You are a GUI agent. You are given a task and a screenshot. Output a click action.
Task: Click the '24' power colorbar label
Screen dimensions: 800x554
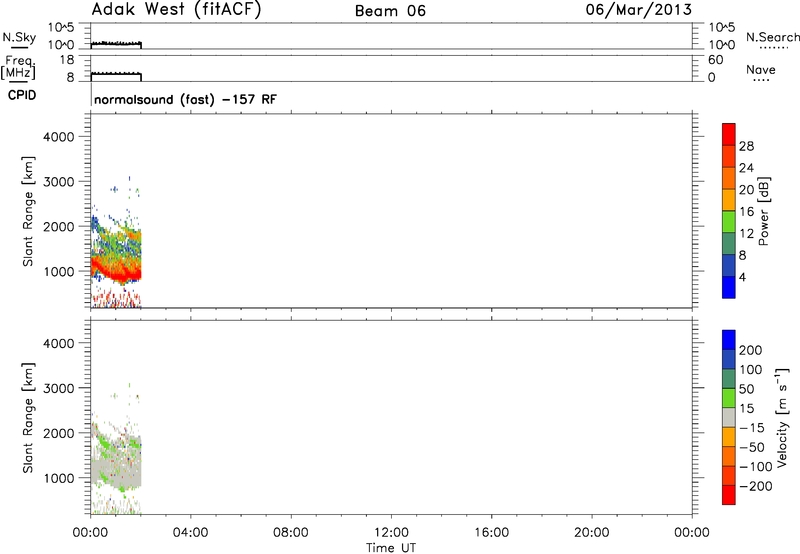click(746, 168)
